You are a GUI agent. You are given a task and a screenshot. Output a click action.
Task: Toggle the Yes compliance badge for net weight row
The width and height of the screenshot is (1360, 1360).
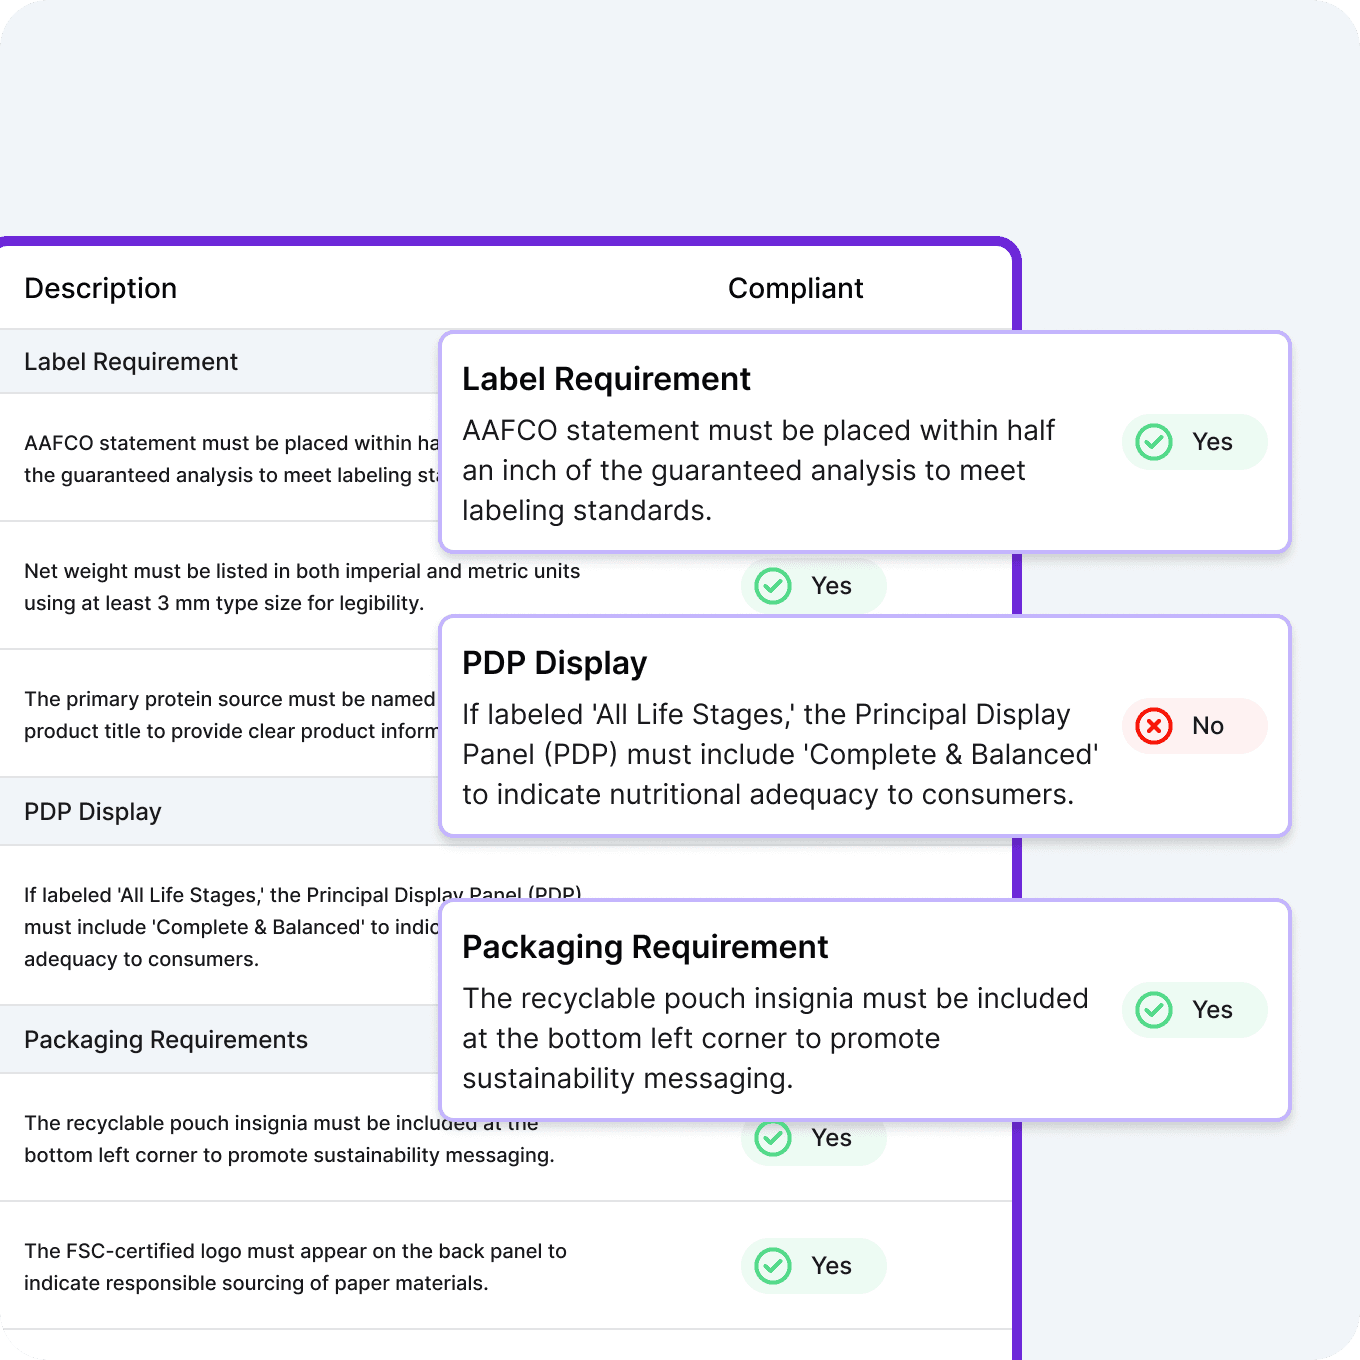(813, 586)
